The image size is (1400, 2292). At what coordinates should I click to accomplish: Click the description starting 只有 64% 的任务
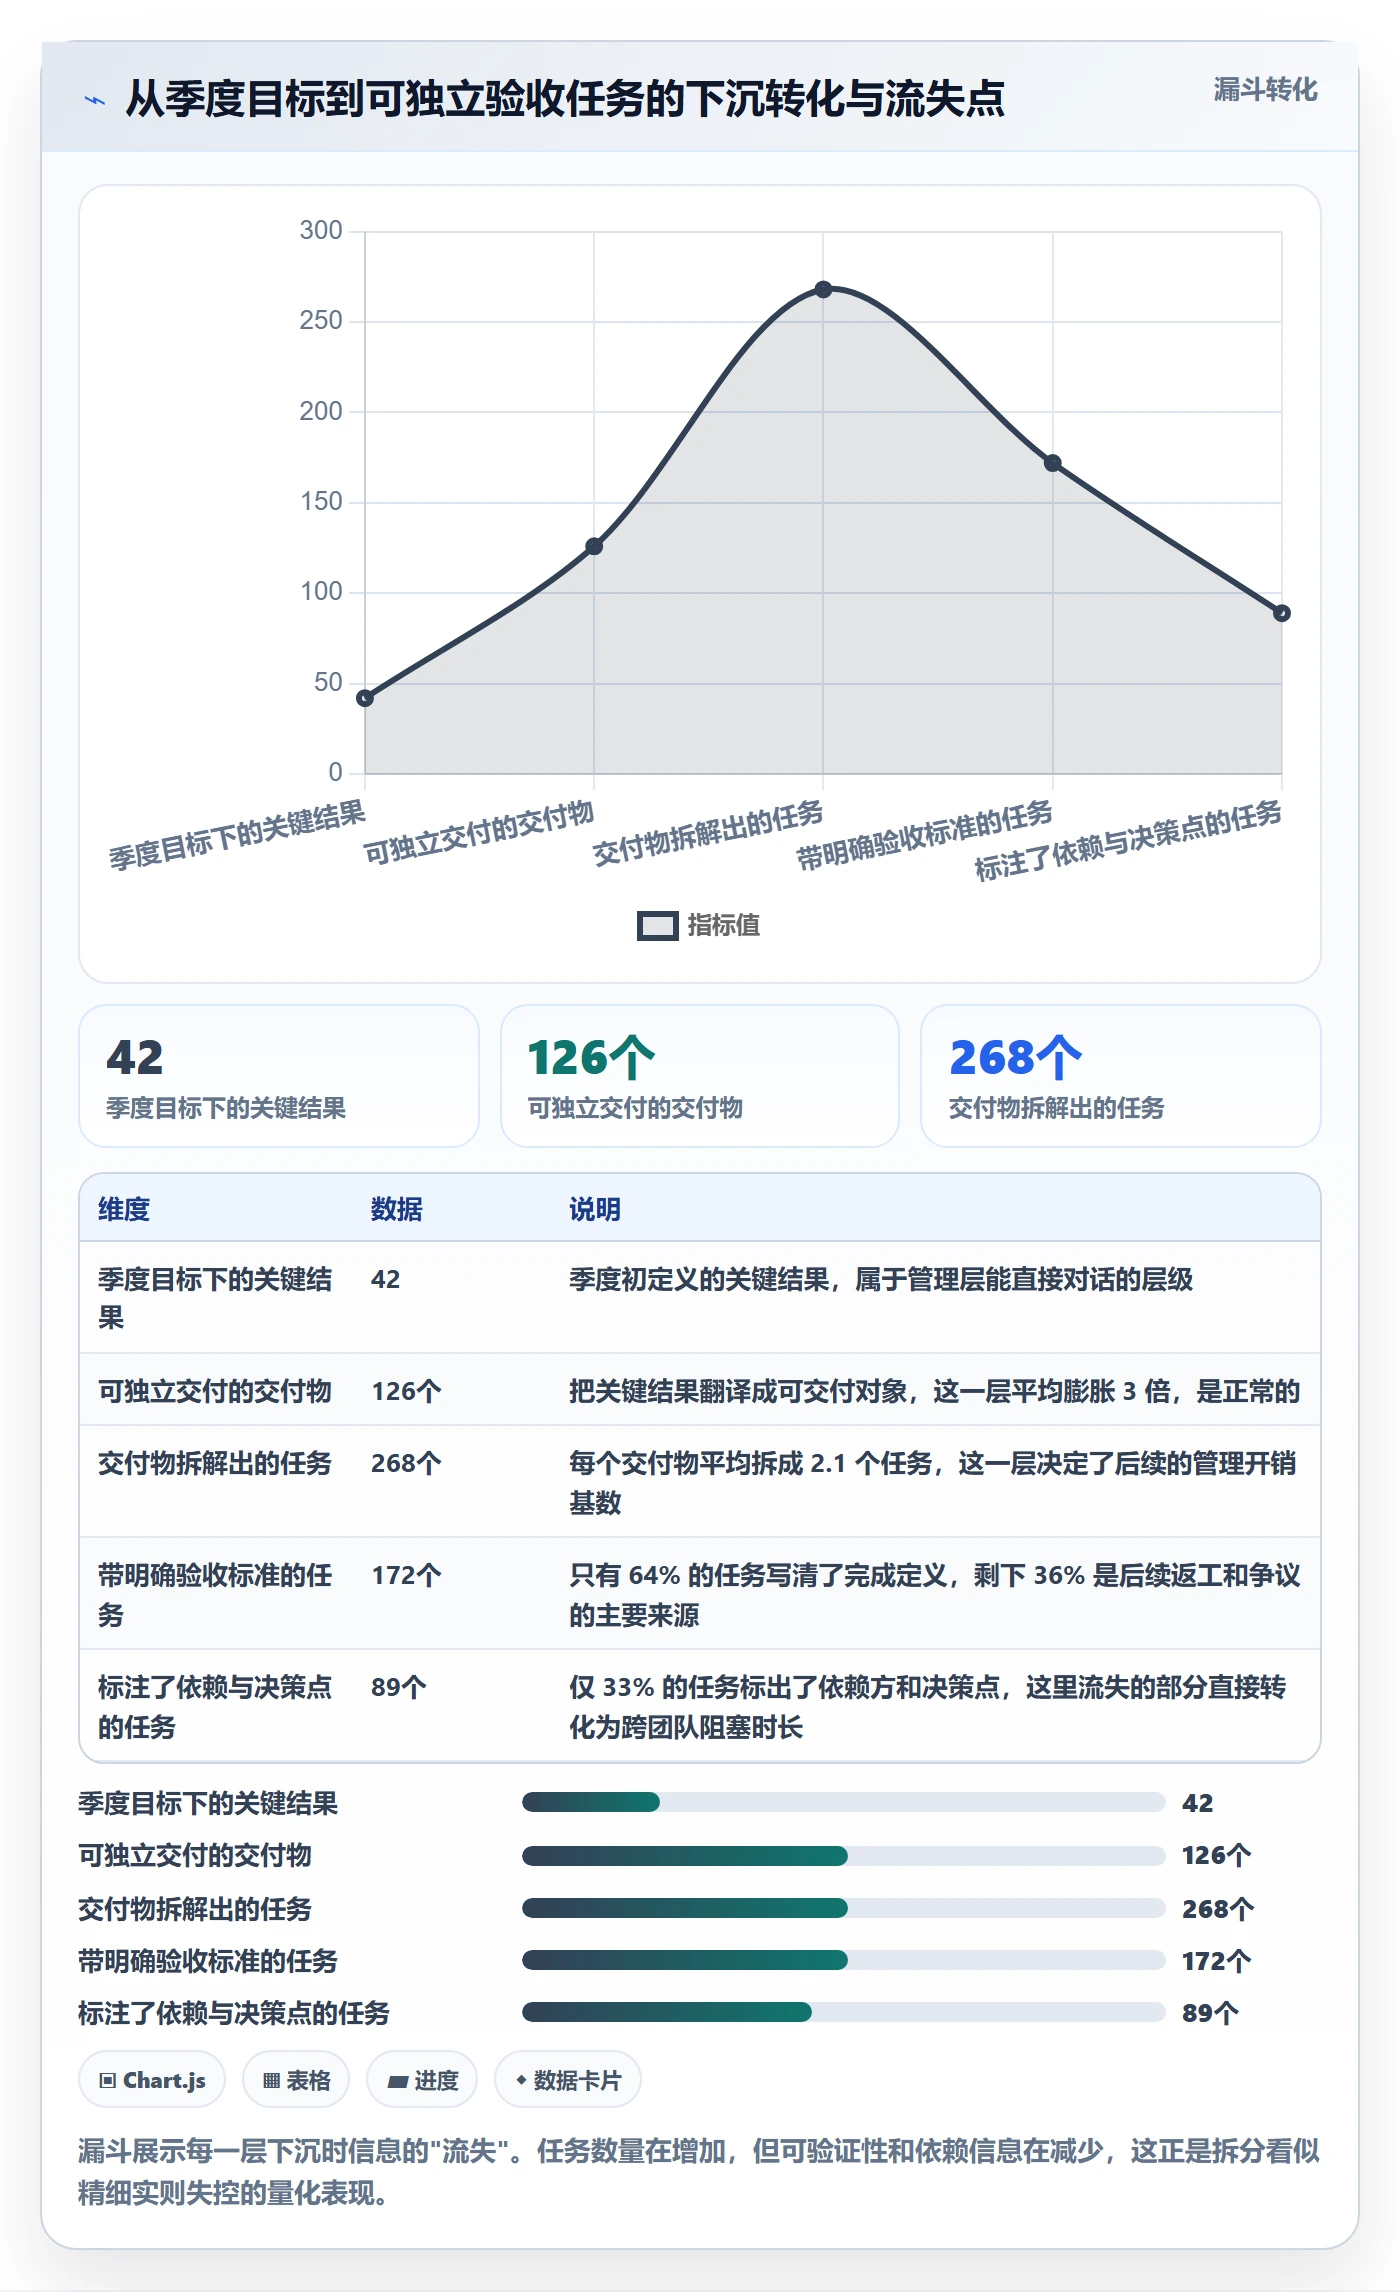pyautogui.click(x=935, y=1595)
